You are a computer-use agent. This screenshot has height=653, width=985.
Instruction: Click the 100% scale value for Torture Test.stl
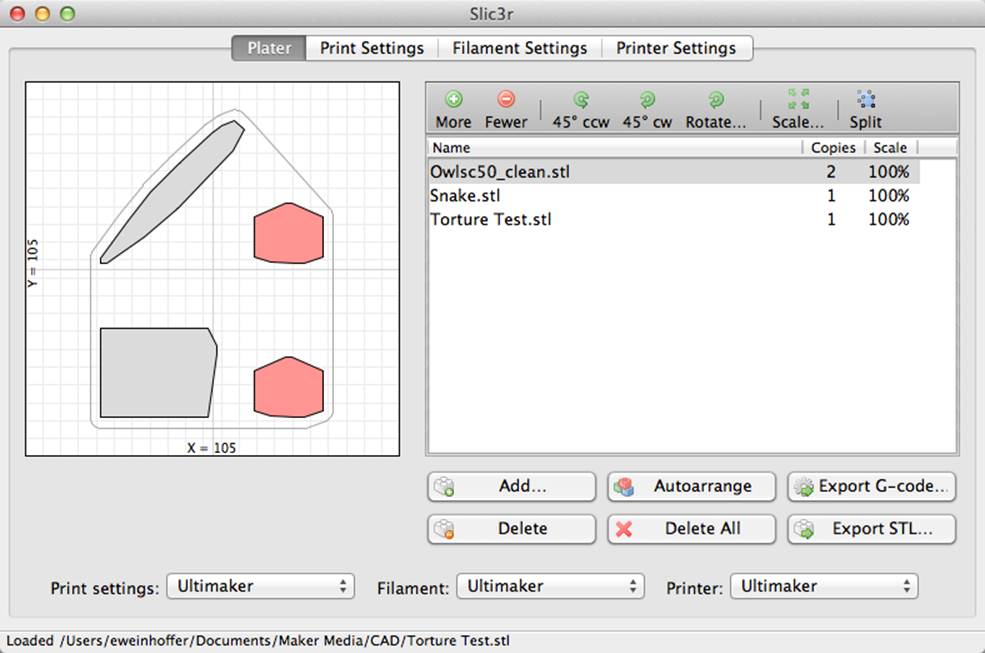click(x=888, y=219)
